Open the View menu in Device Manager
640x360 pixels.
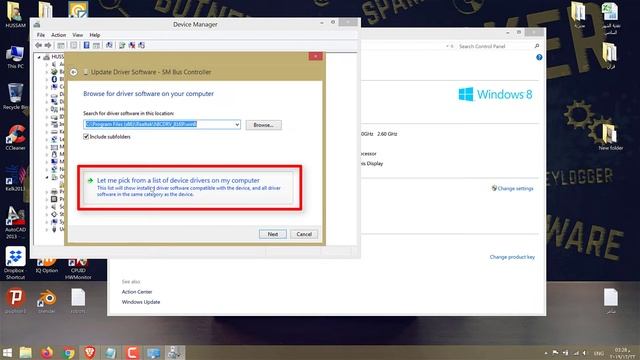[x=78, y=35]
